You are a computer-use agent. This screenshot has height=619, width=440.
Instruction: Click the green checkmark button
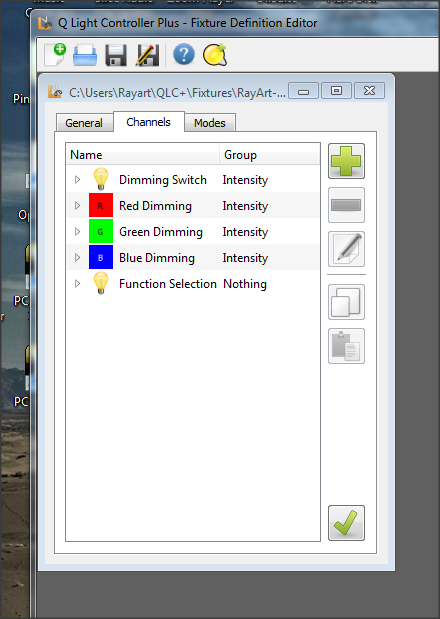coord(346,523)
